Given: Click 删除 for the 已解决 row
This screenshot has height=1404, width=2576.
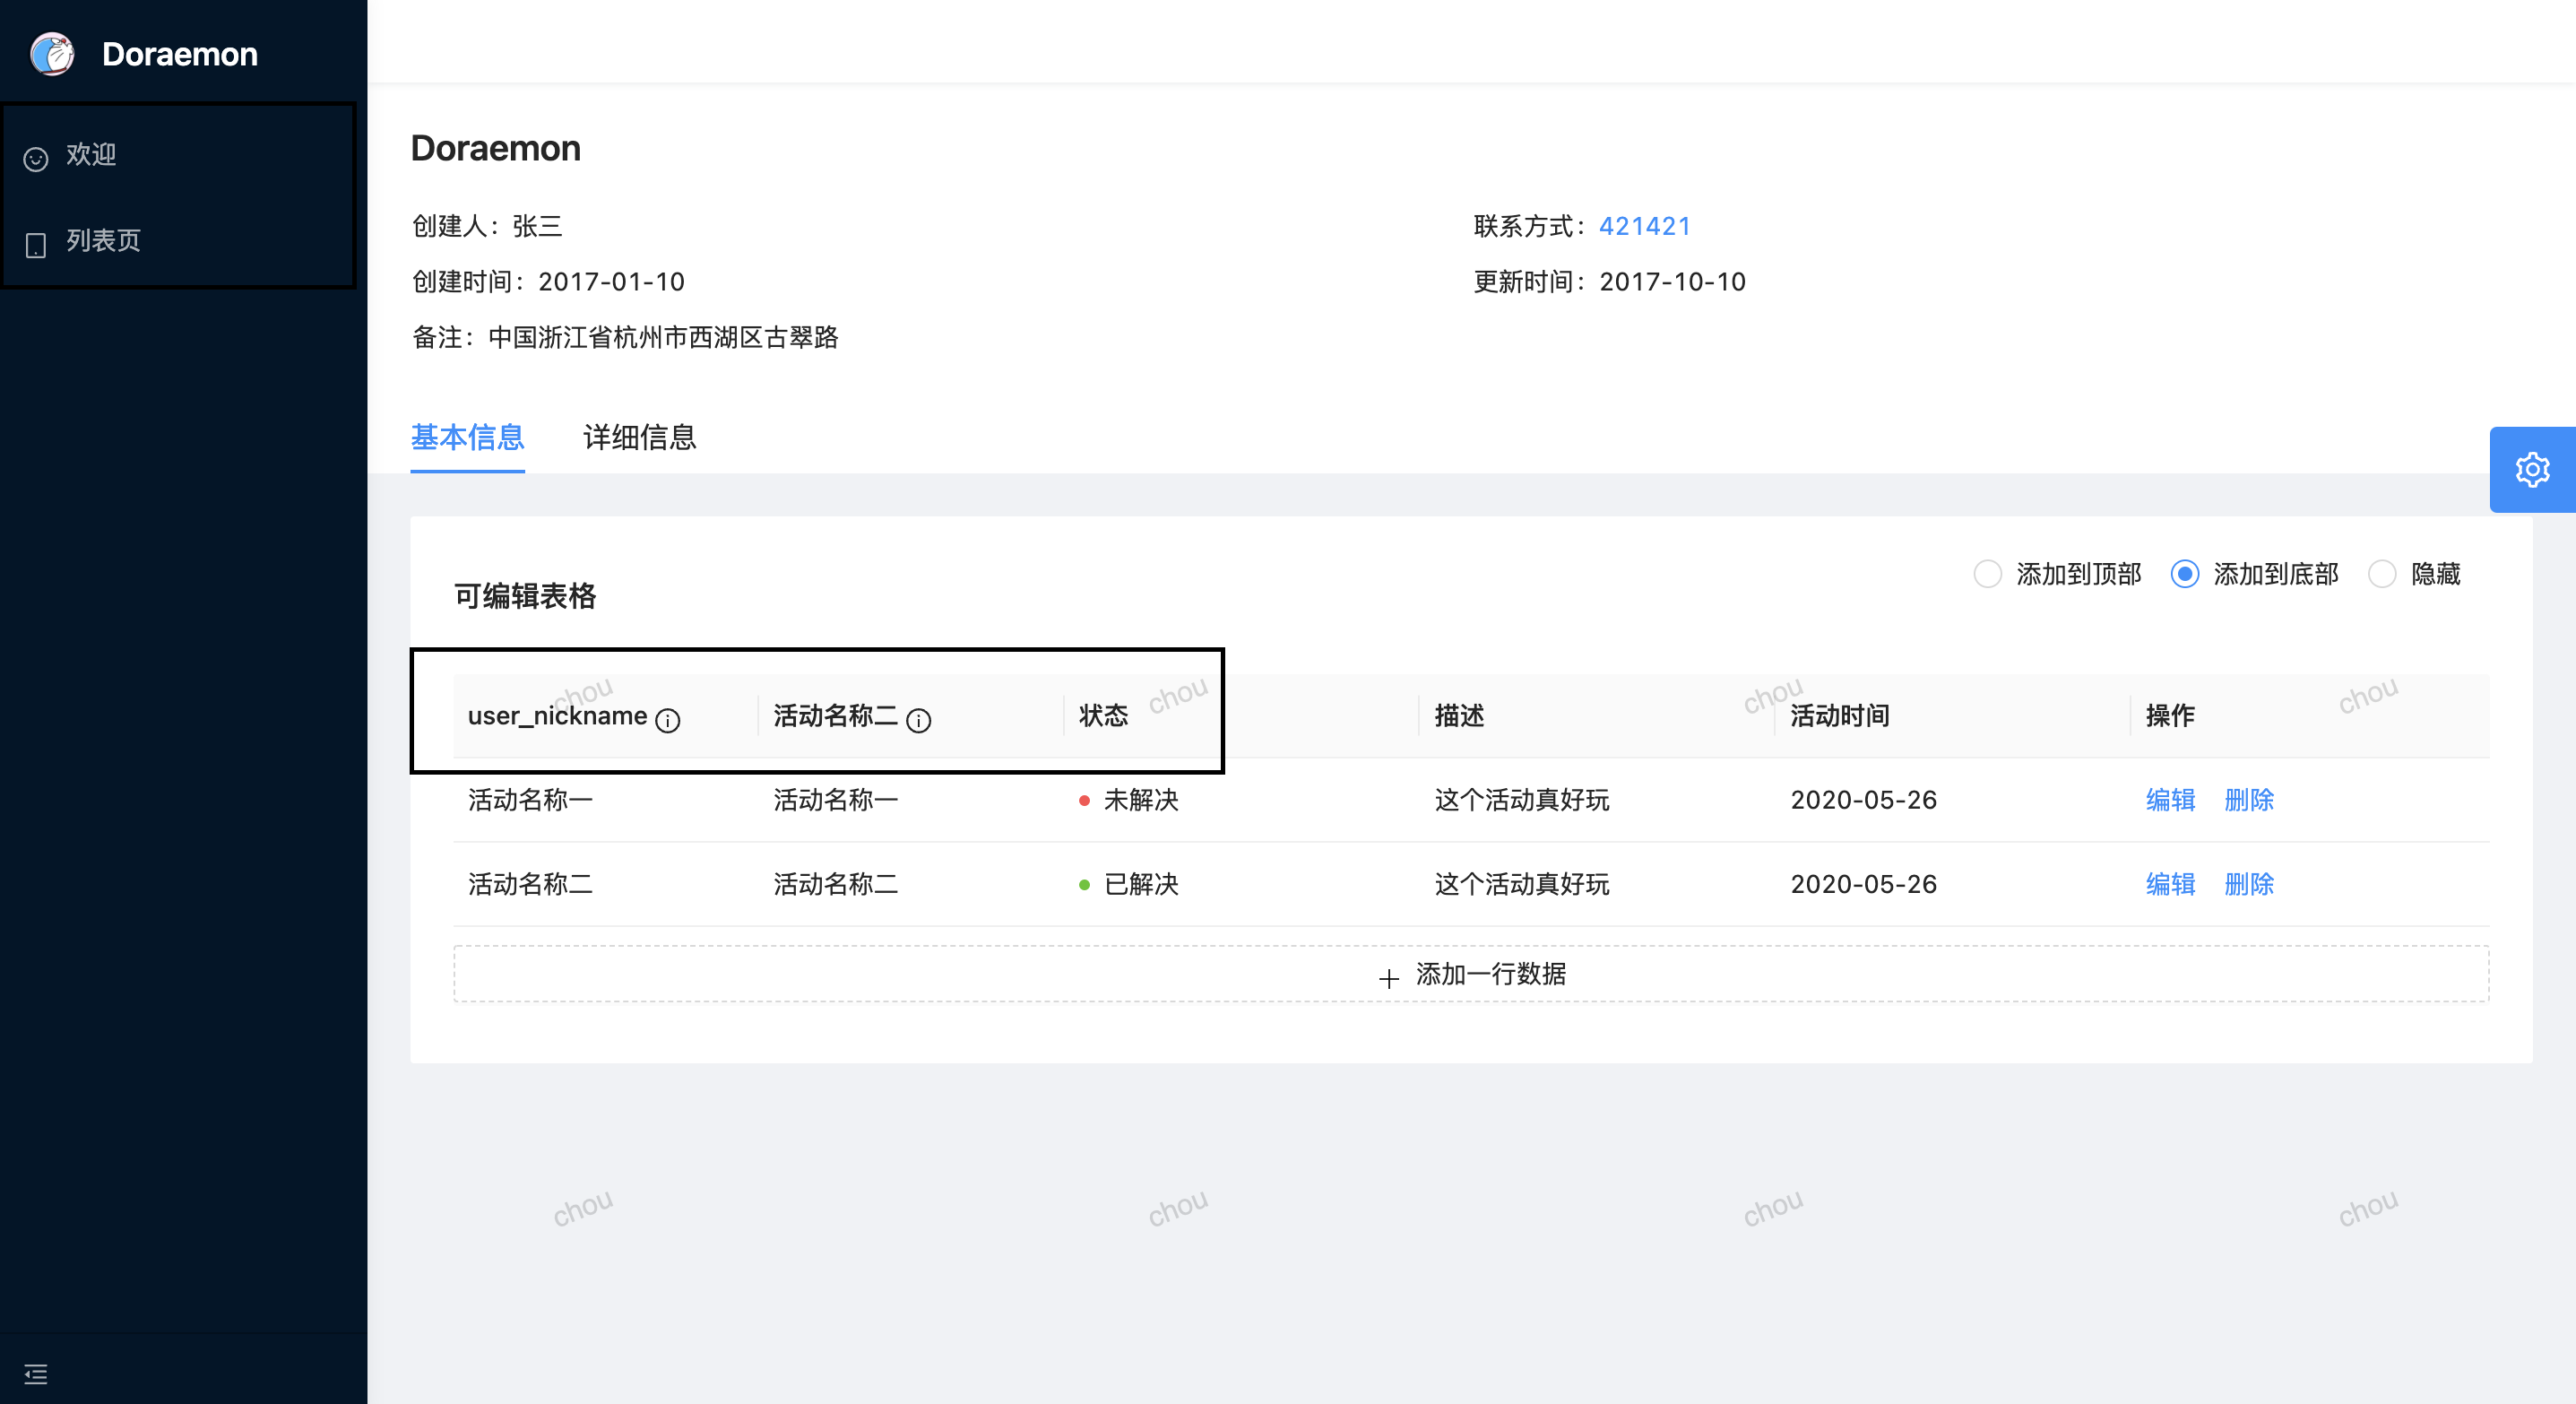Looking at the screenshot, I should coord(2249,884).
